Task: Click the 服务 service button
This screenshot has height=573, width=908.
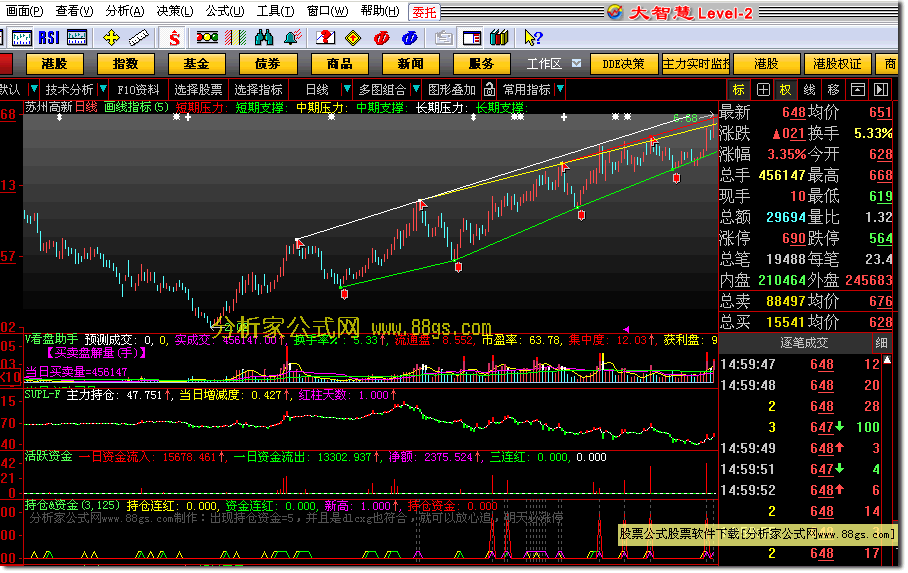Action: [482, 64]
